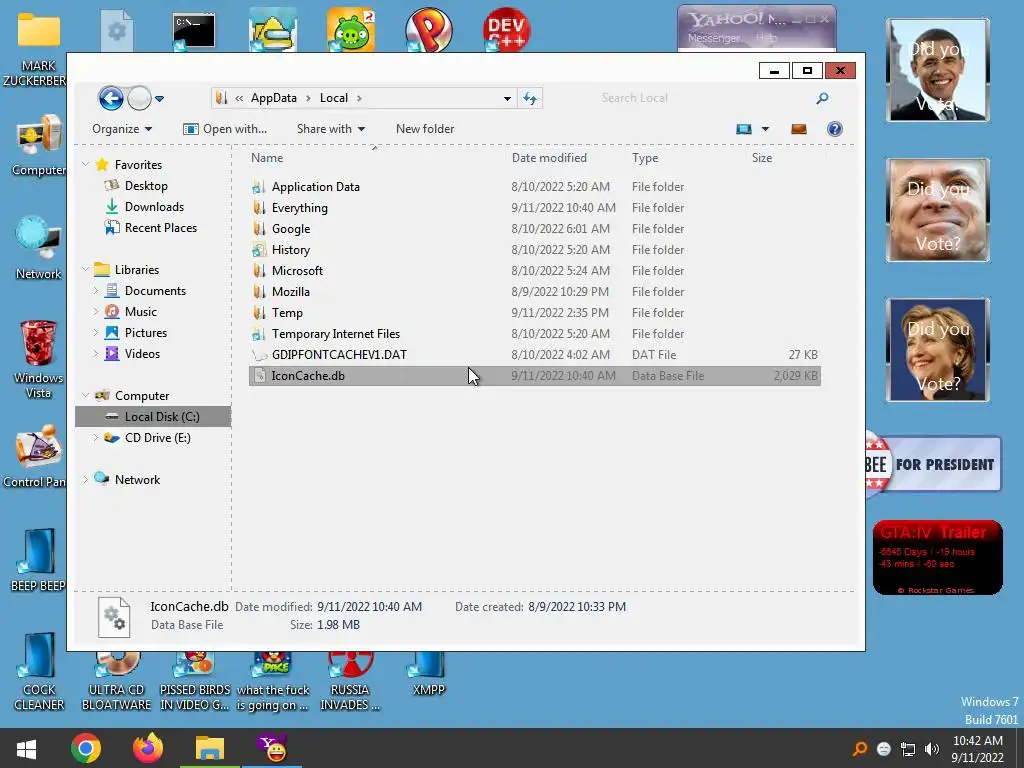
Task: Click the change view icon
Action: (744, 129)
